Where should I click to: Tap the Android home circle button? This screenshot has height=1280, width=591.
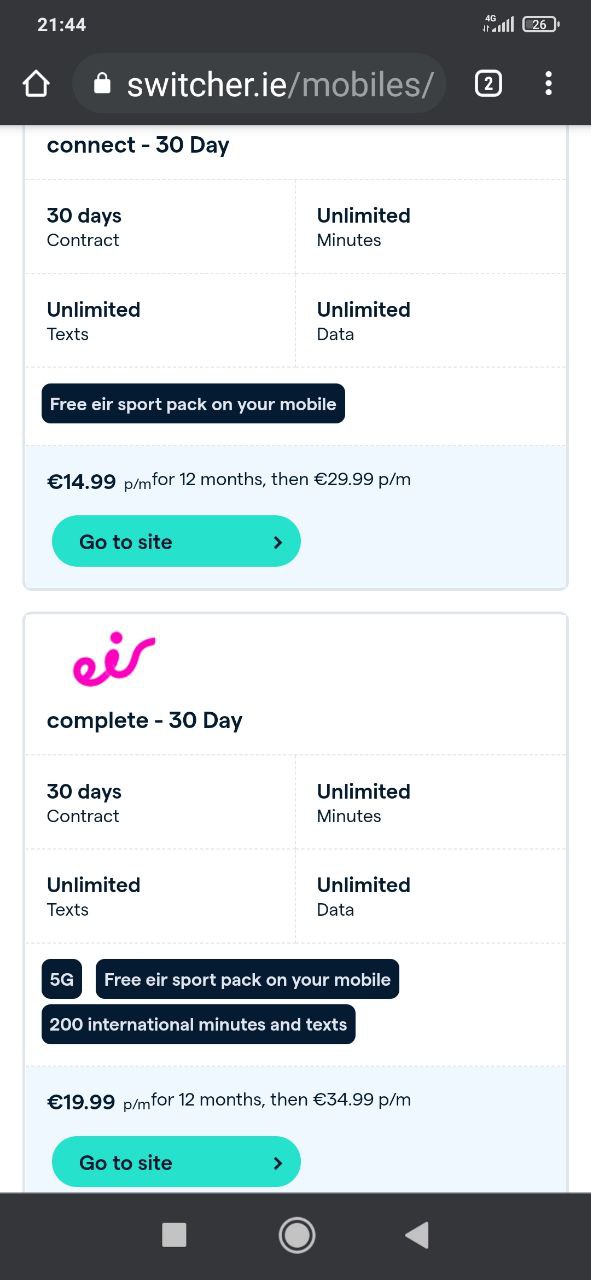coord(296,1236)
